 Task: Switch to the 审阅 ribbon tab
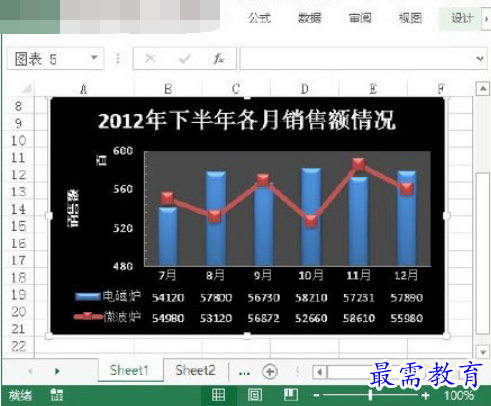pyautogui.click(x=360, y=18)
